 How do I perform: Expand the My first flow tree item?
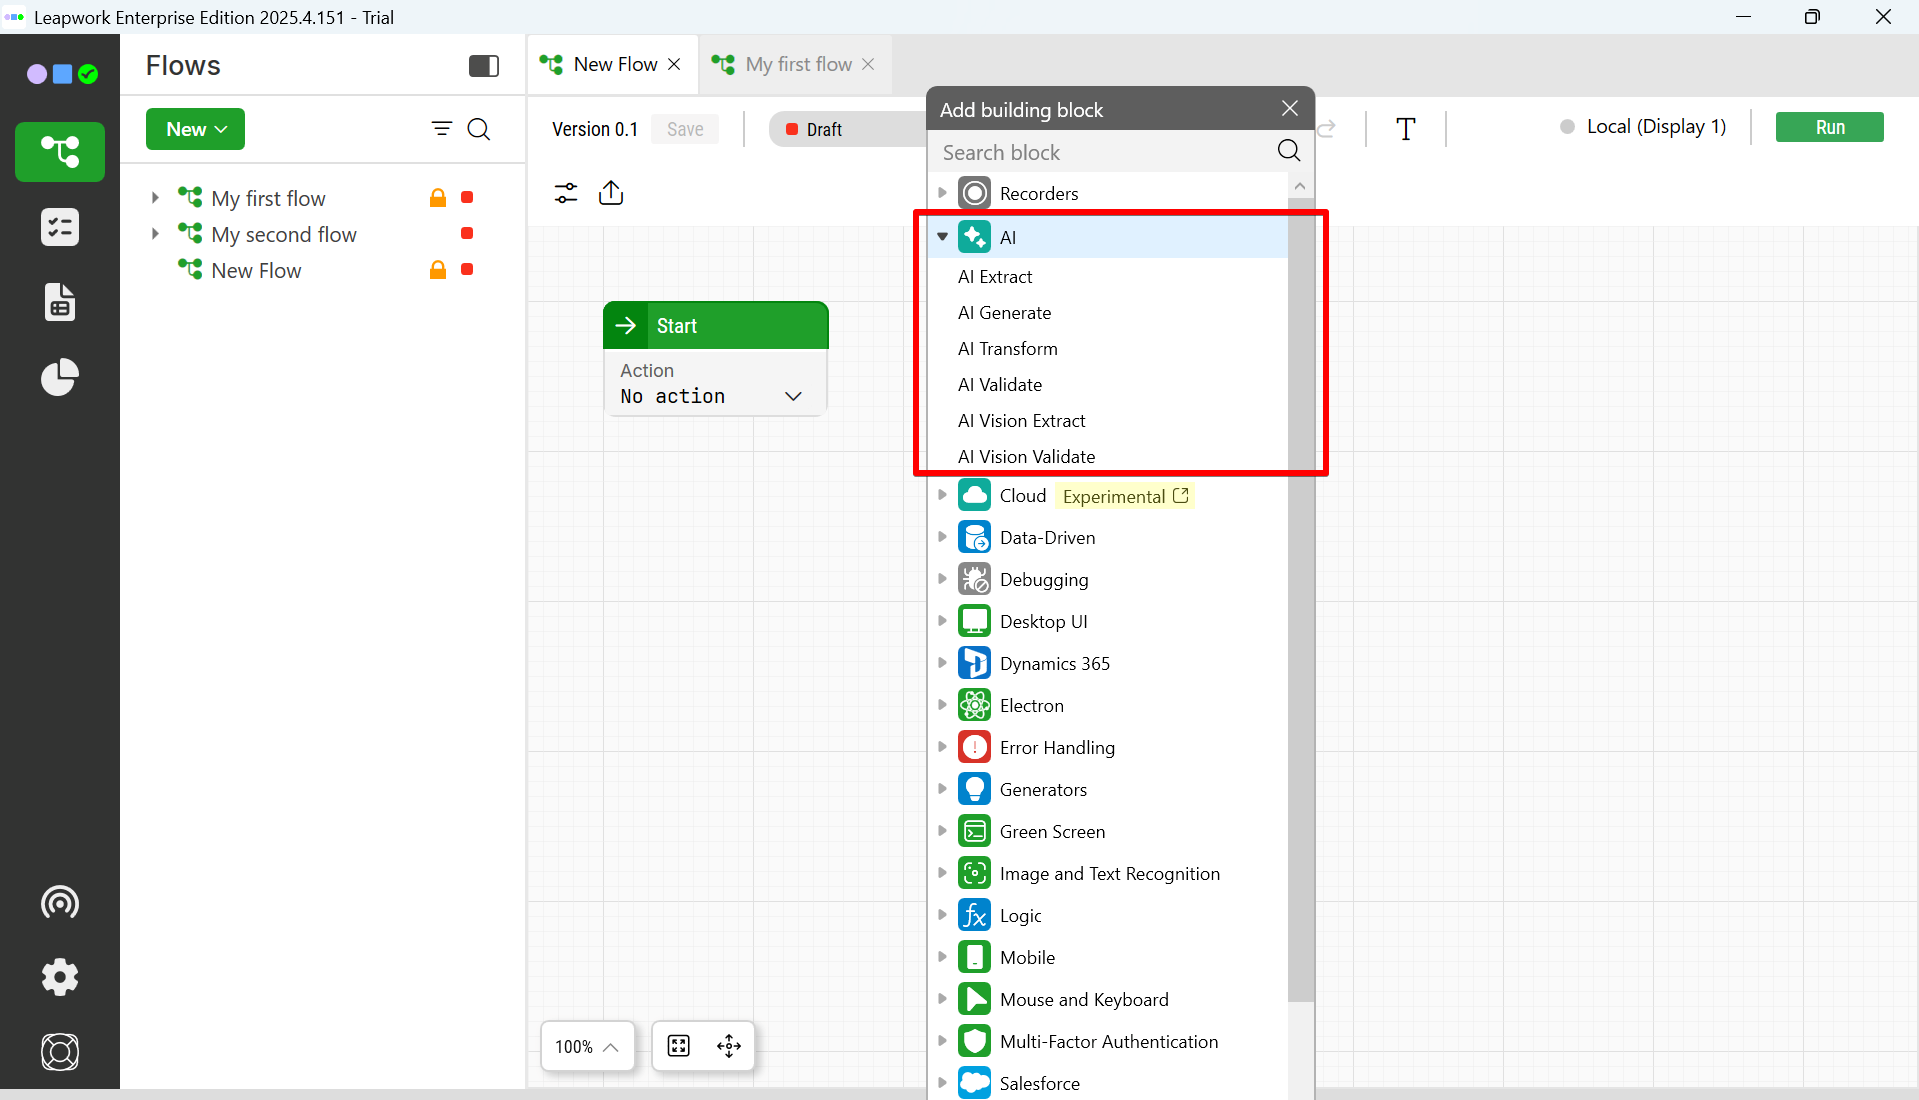[x=155, y=198]
